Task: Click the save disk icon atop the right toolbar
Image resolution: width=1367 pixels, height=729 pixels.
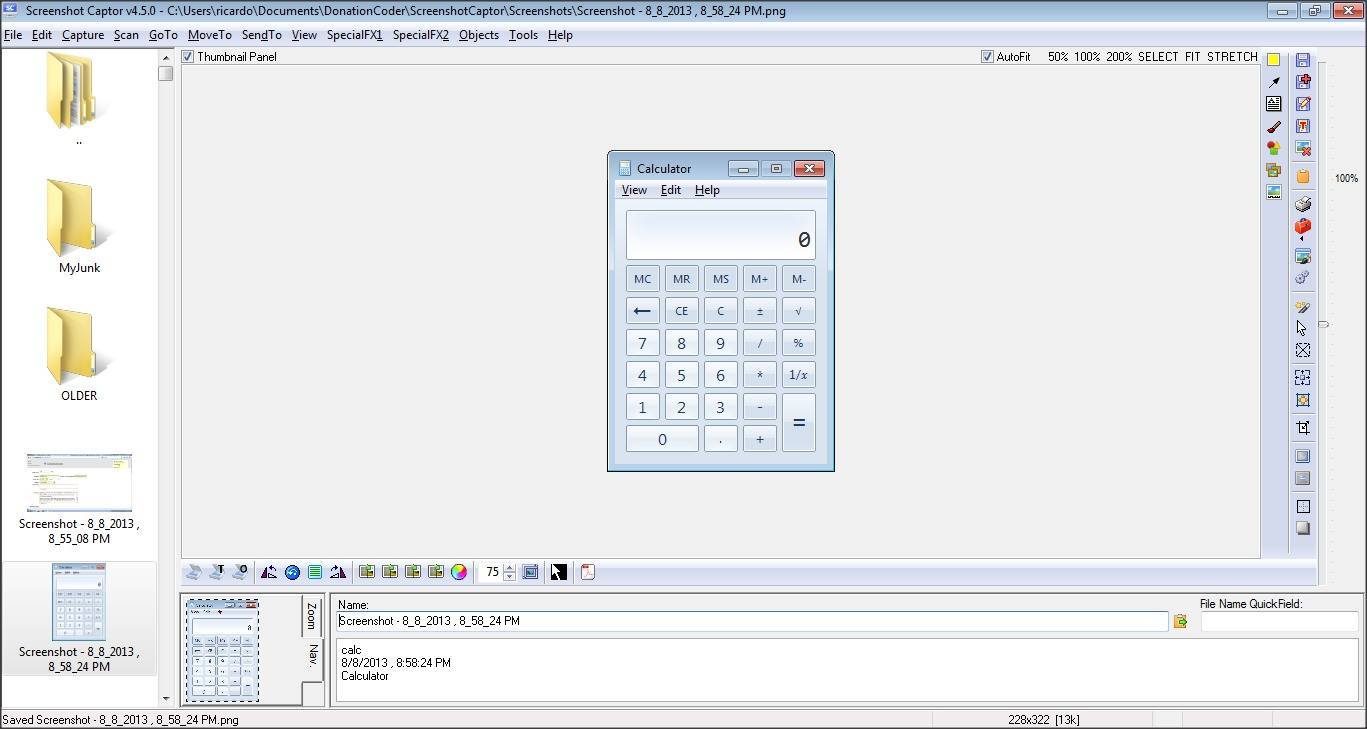Action: (x=1303, y=60)
